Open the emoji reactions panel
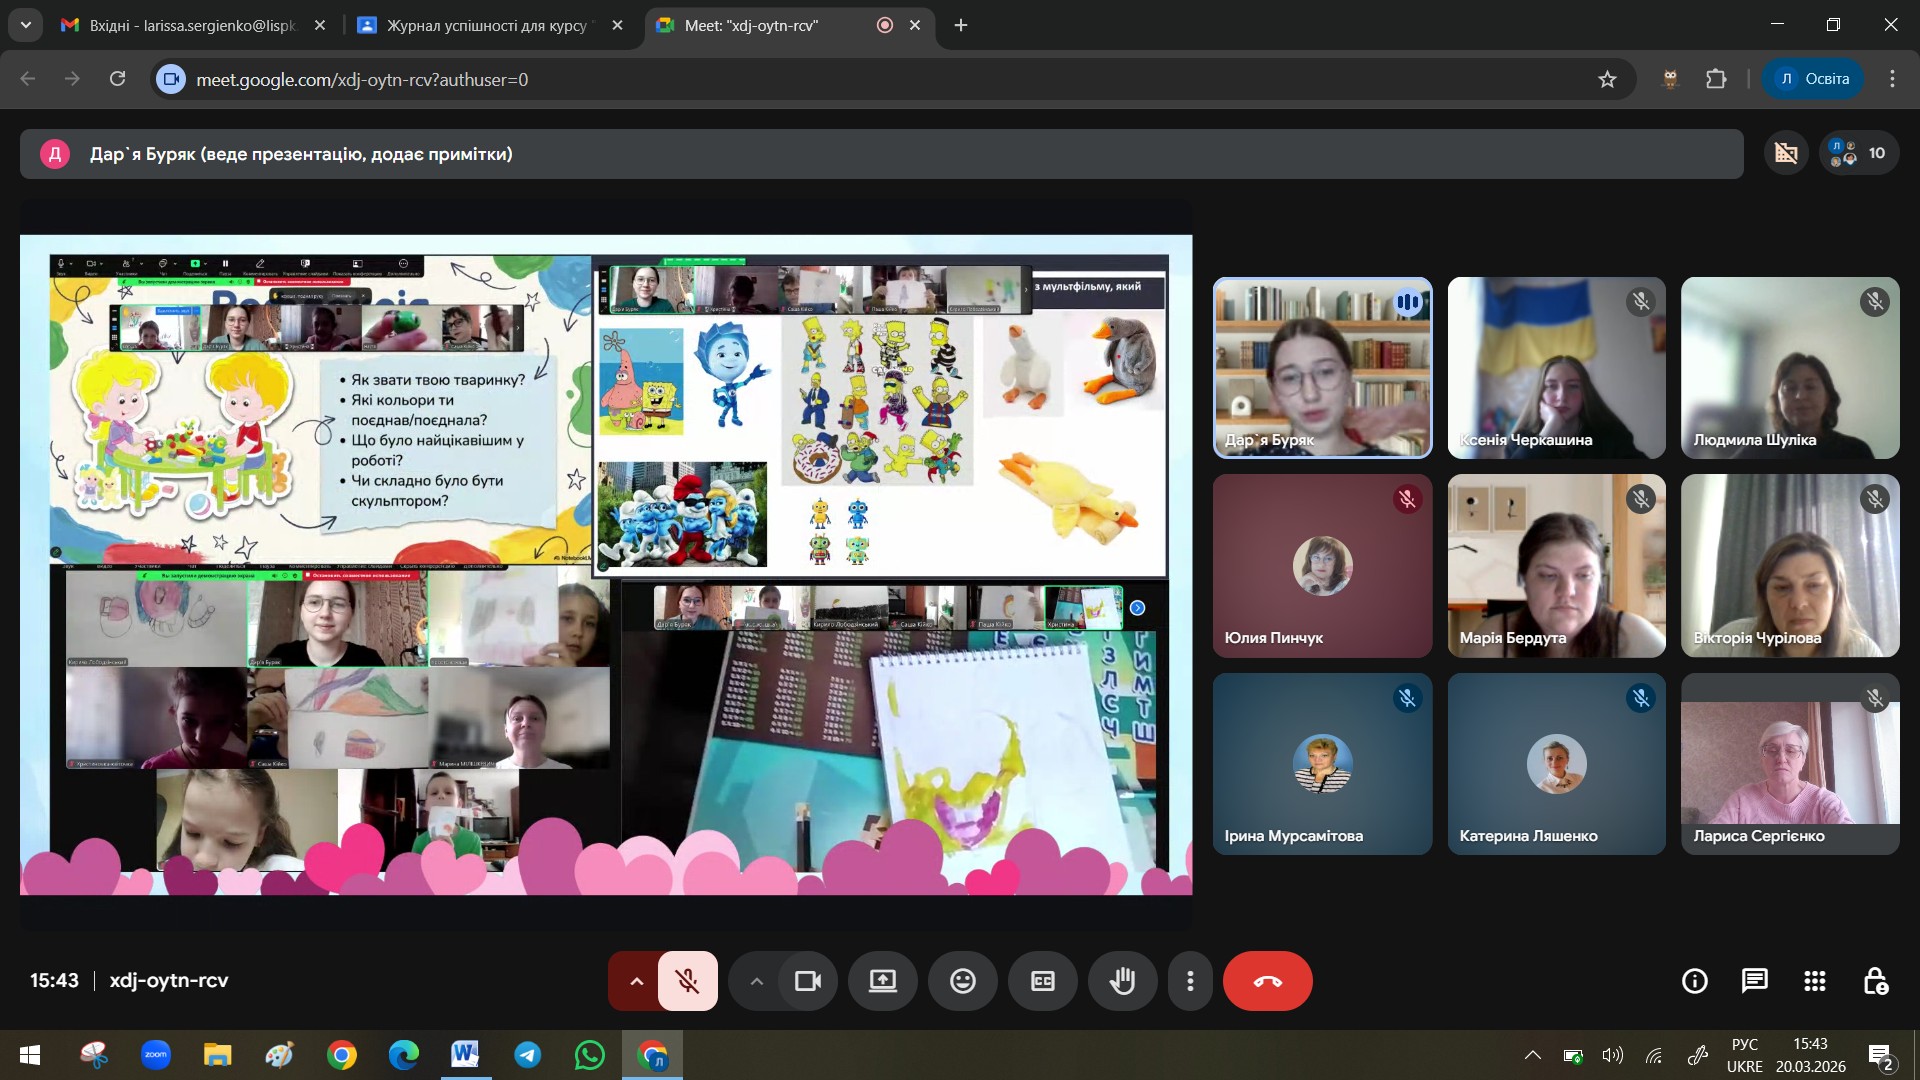Image resolution: width=1920 pixels, height=1080 pixels. pyautogui.click(x=962, y=981)
